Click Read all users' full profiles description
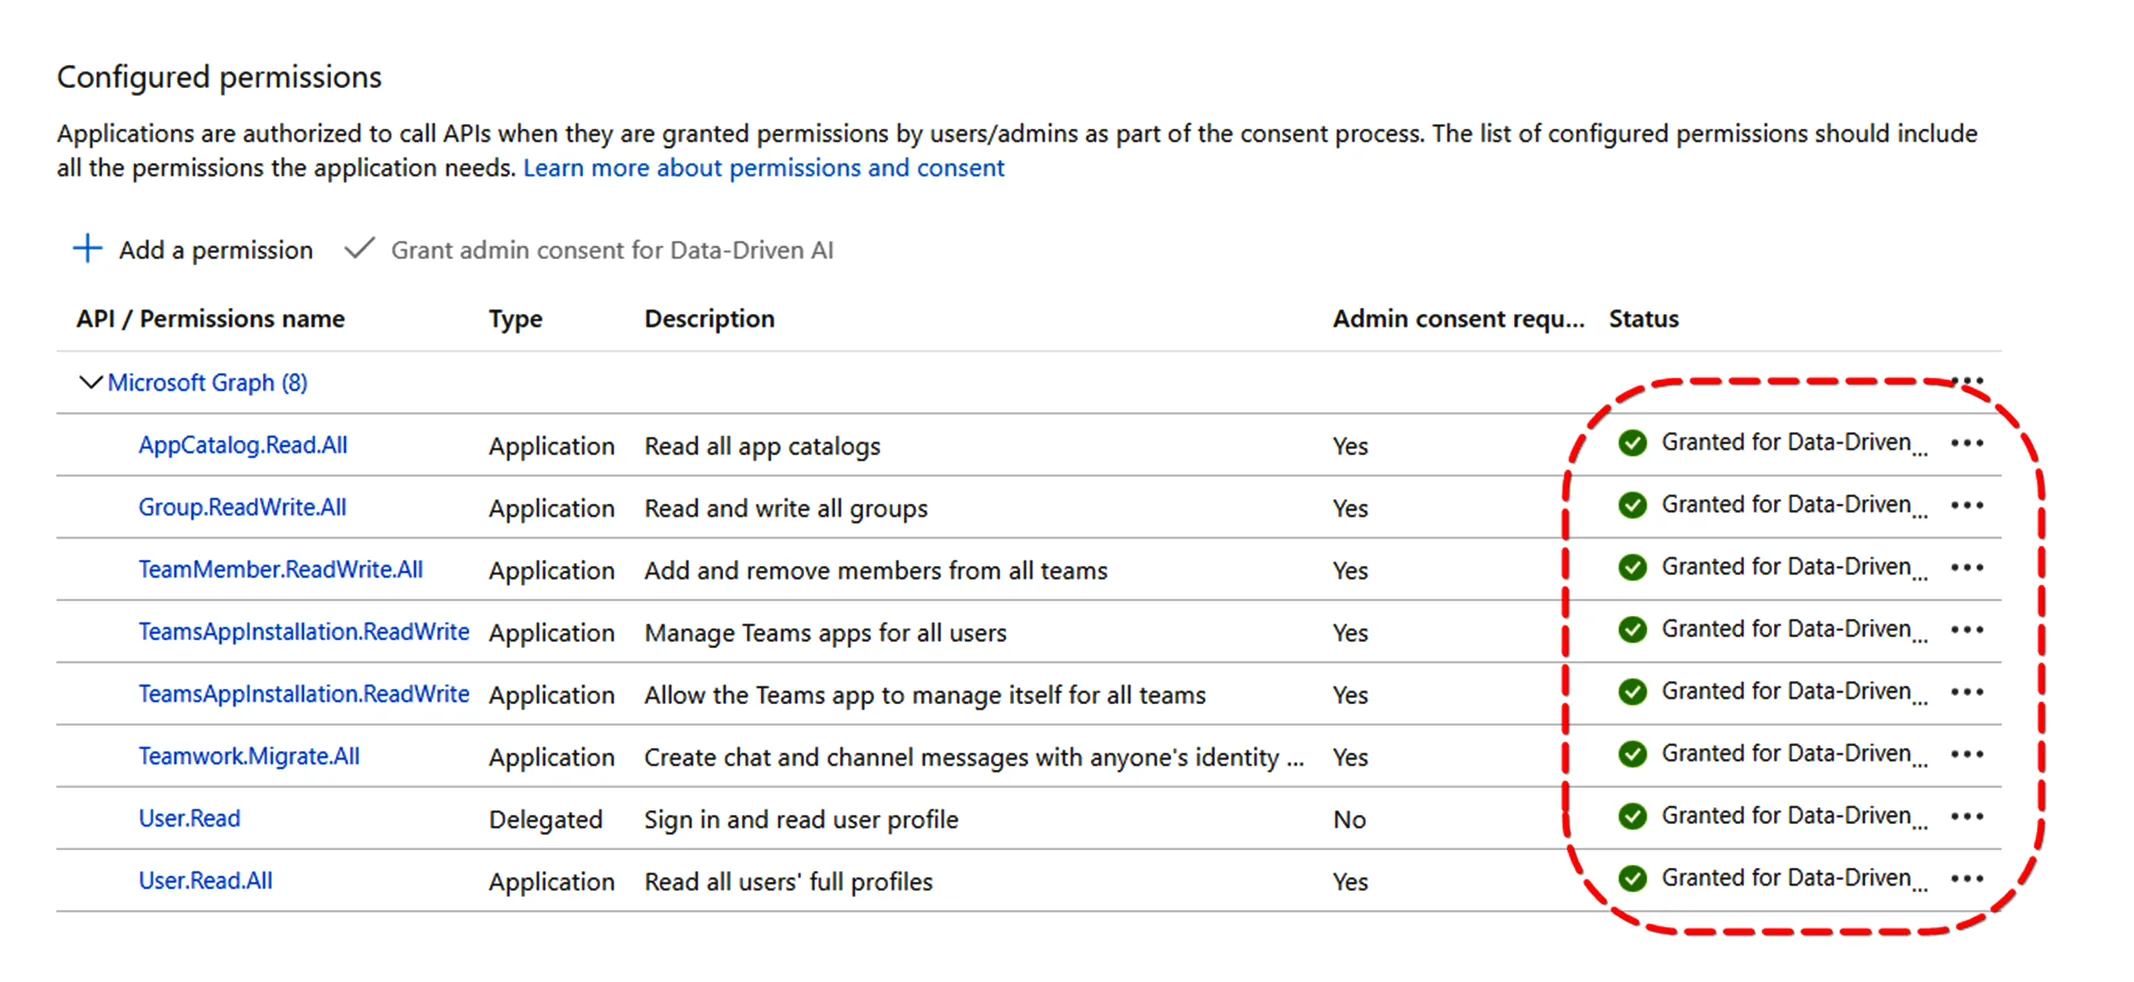Screen dimensions: 2134x982 coord(788,881)
